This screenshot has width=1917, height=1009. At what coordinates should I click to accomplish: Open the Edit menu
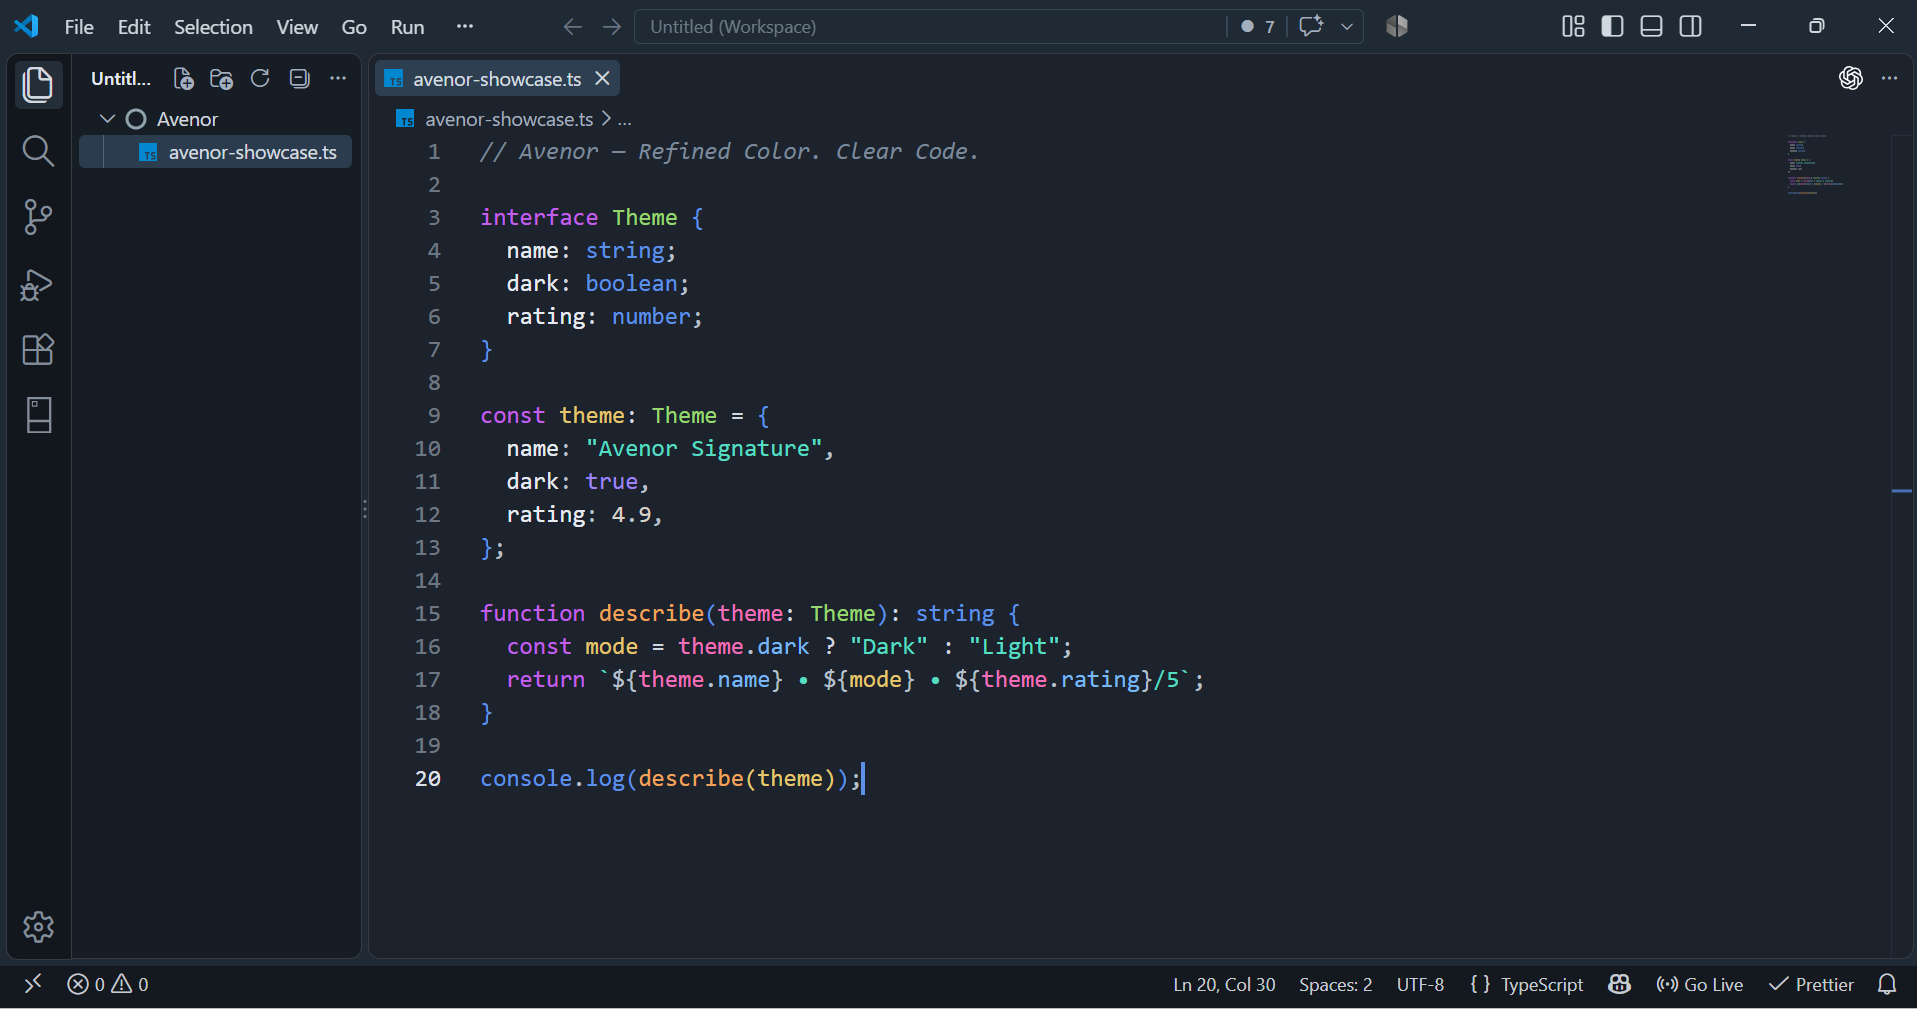click(x=134, y=27)
